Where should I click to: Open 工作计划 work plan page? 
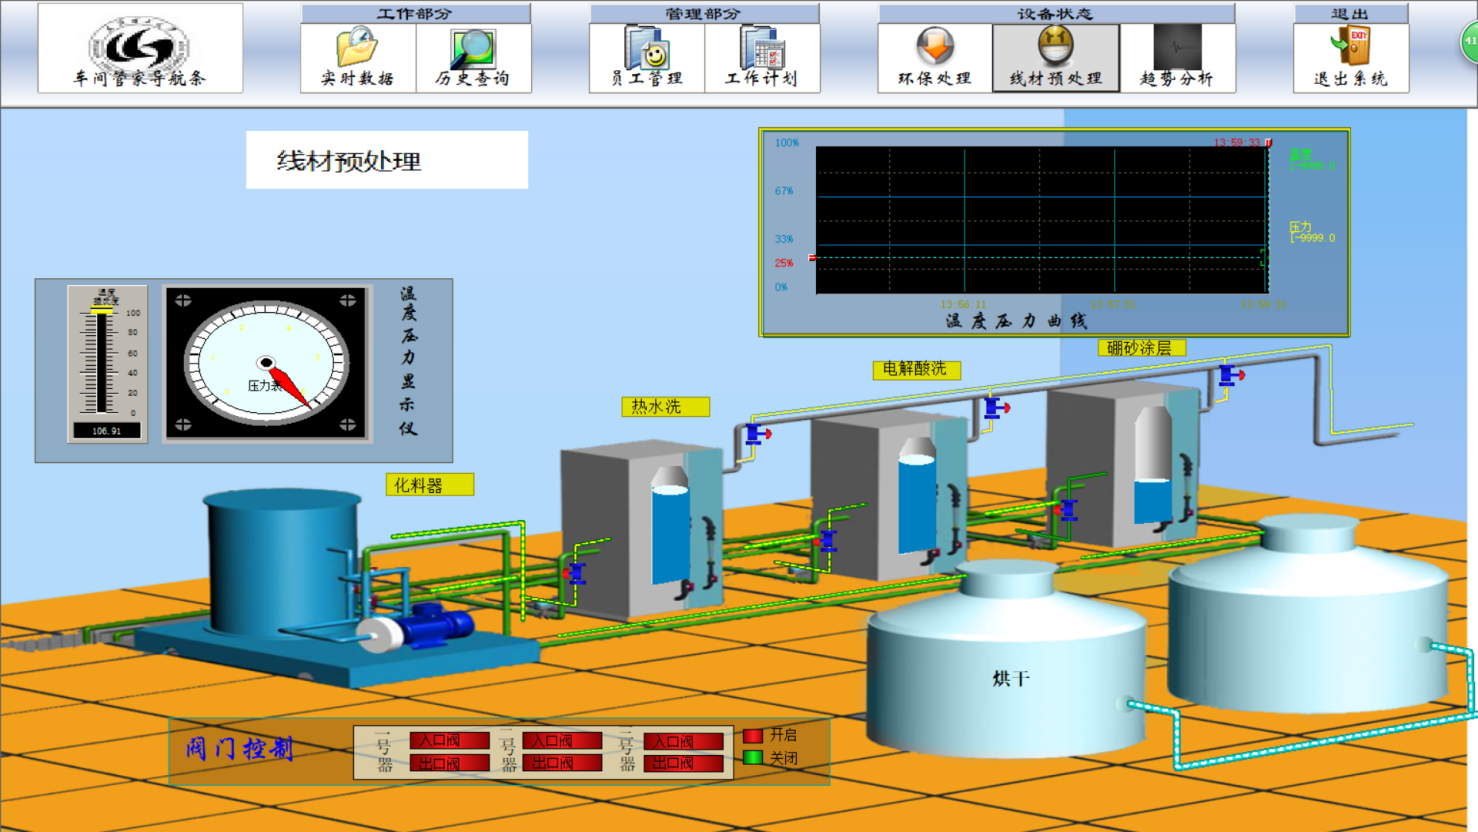point(762,58)
